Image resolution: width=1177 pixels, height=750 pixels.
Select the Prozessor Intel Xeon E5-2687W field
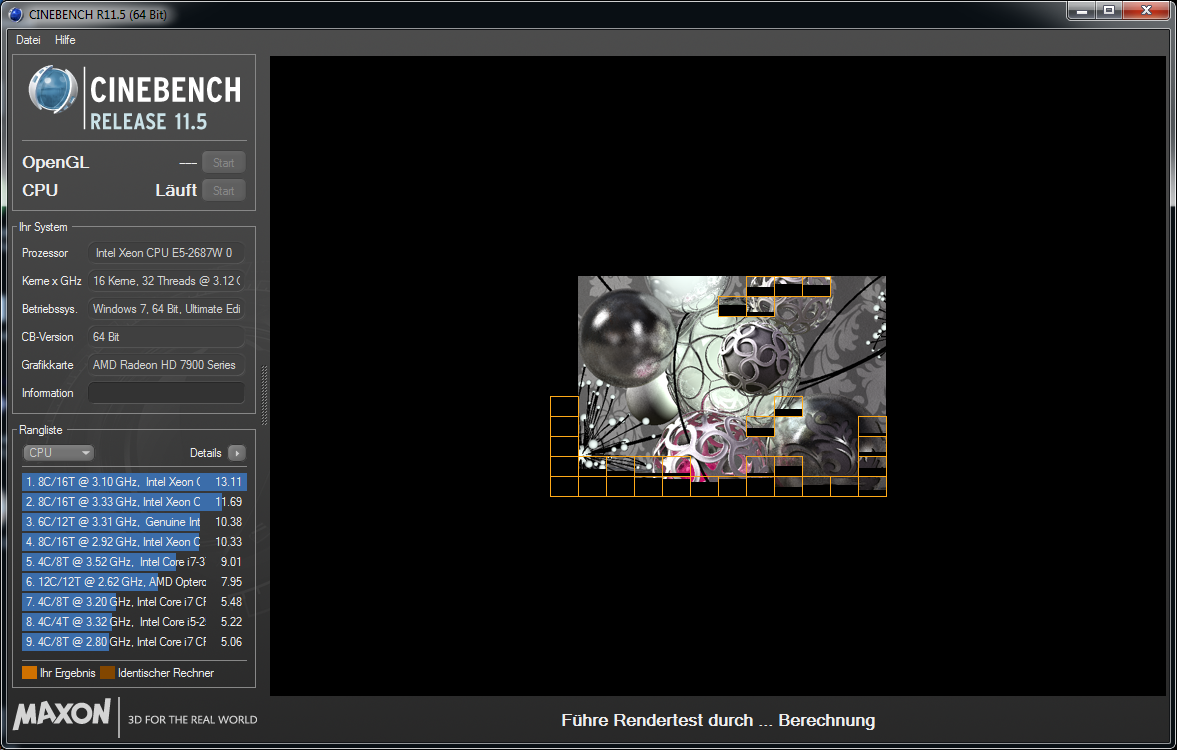point(166,253)
